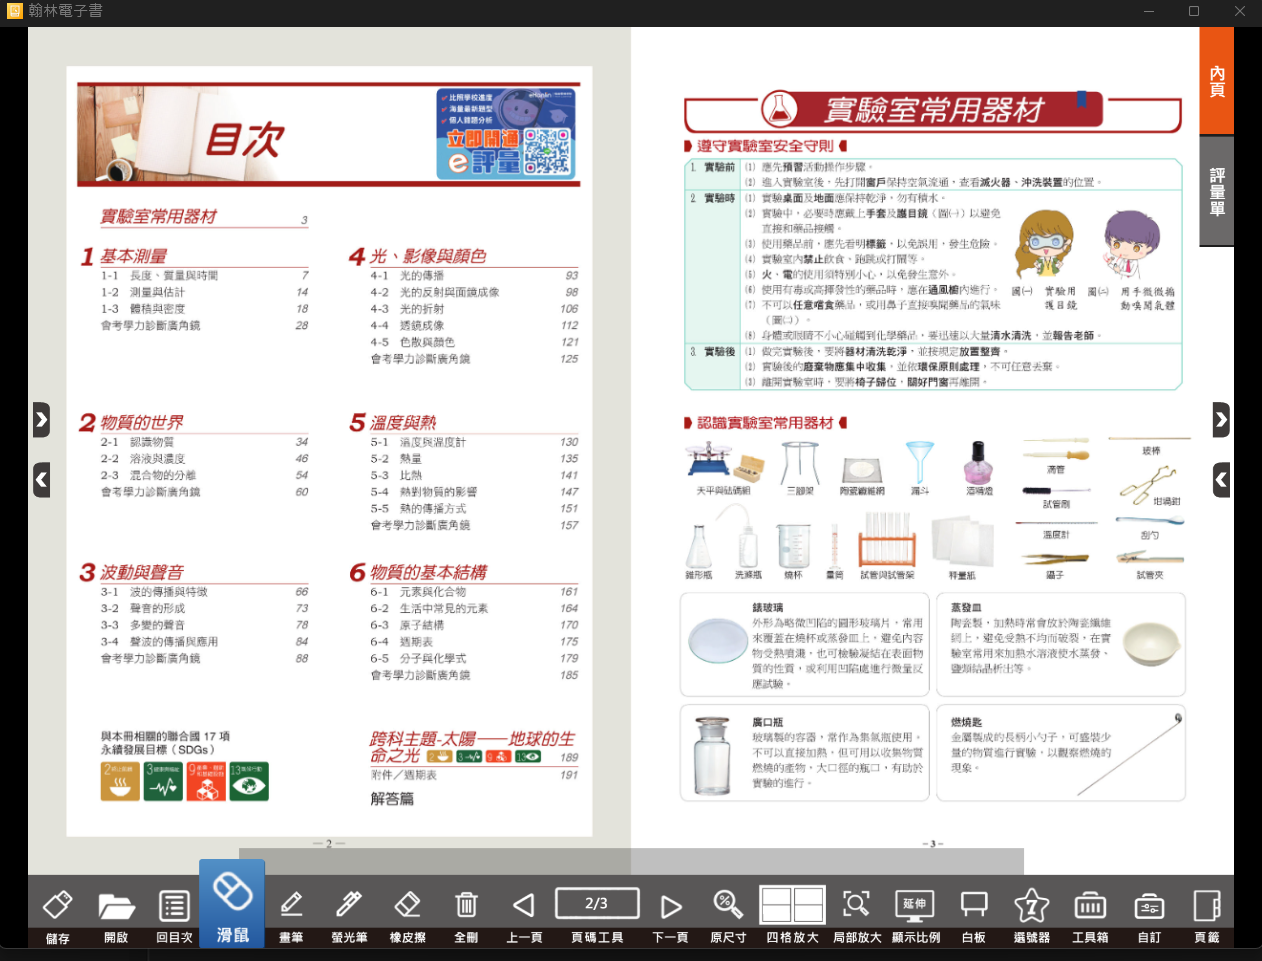Go to previous page 上一頁
Screen dimensions: 1262x961
click(524, 915)
